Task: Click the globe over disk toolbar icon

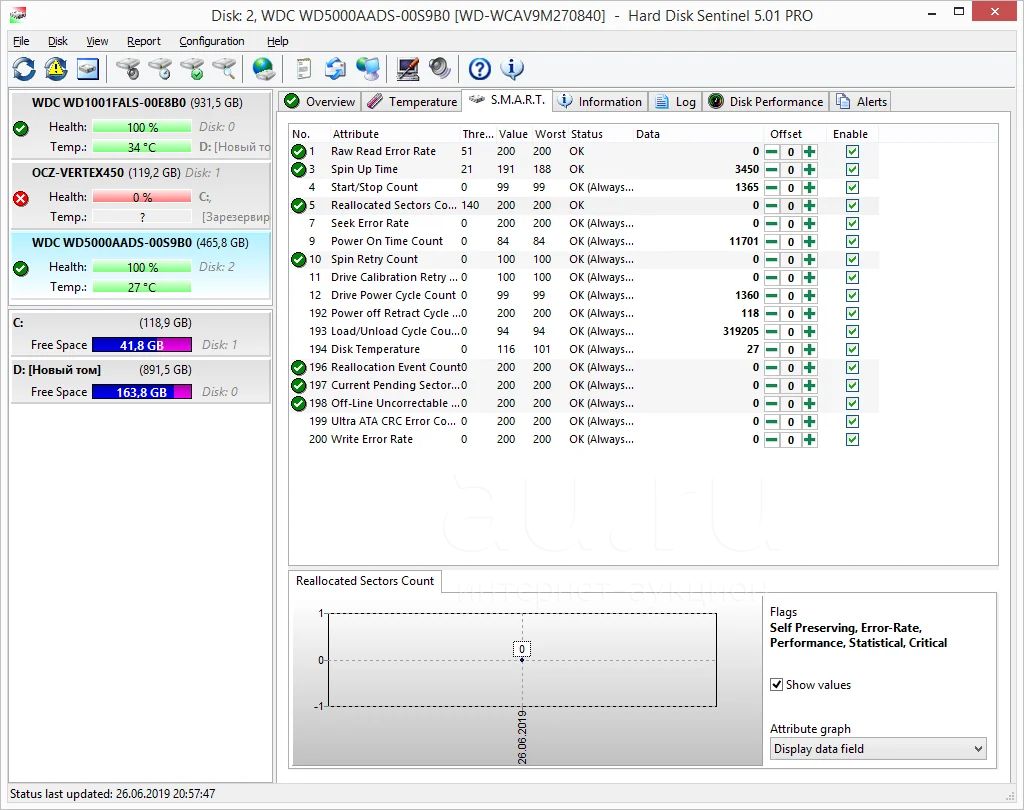Action: [x=264, y=69]
